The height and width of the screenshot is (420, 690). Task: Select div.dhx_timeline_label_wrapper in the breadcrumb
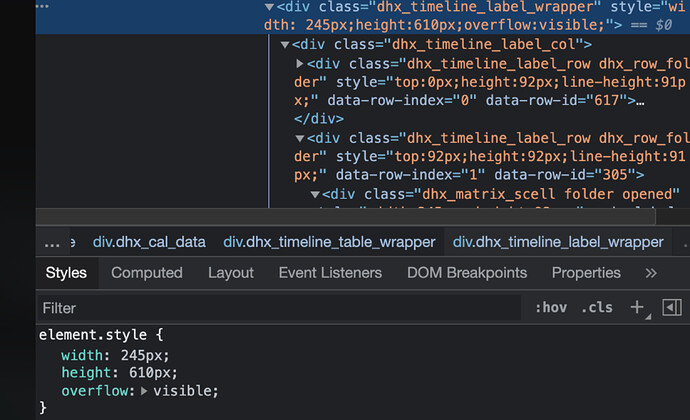click(x=558, y=242)
